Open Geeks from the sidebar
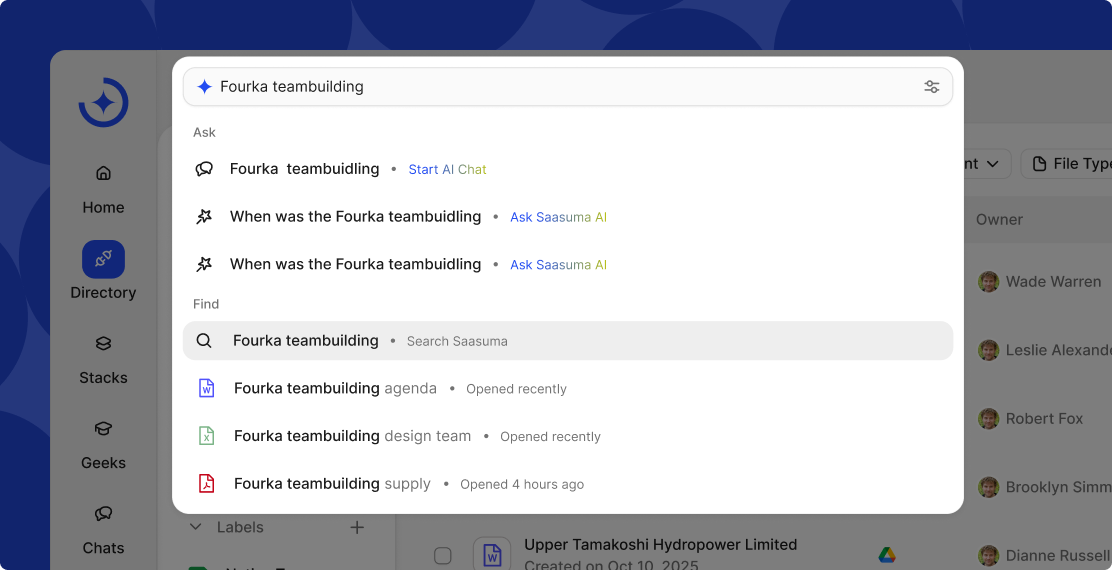This screenshot has height=570, width=1112. (x=103, y=444)
